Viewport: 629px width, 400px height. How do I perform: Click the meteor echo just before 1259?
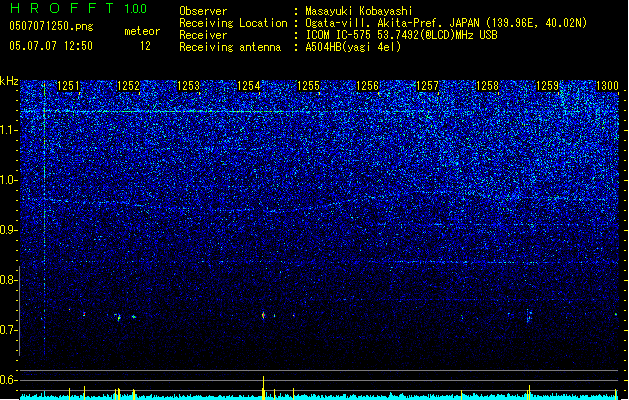coord(529,316)
